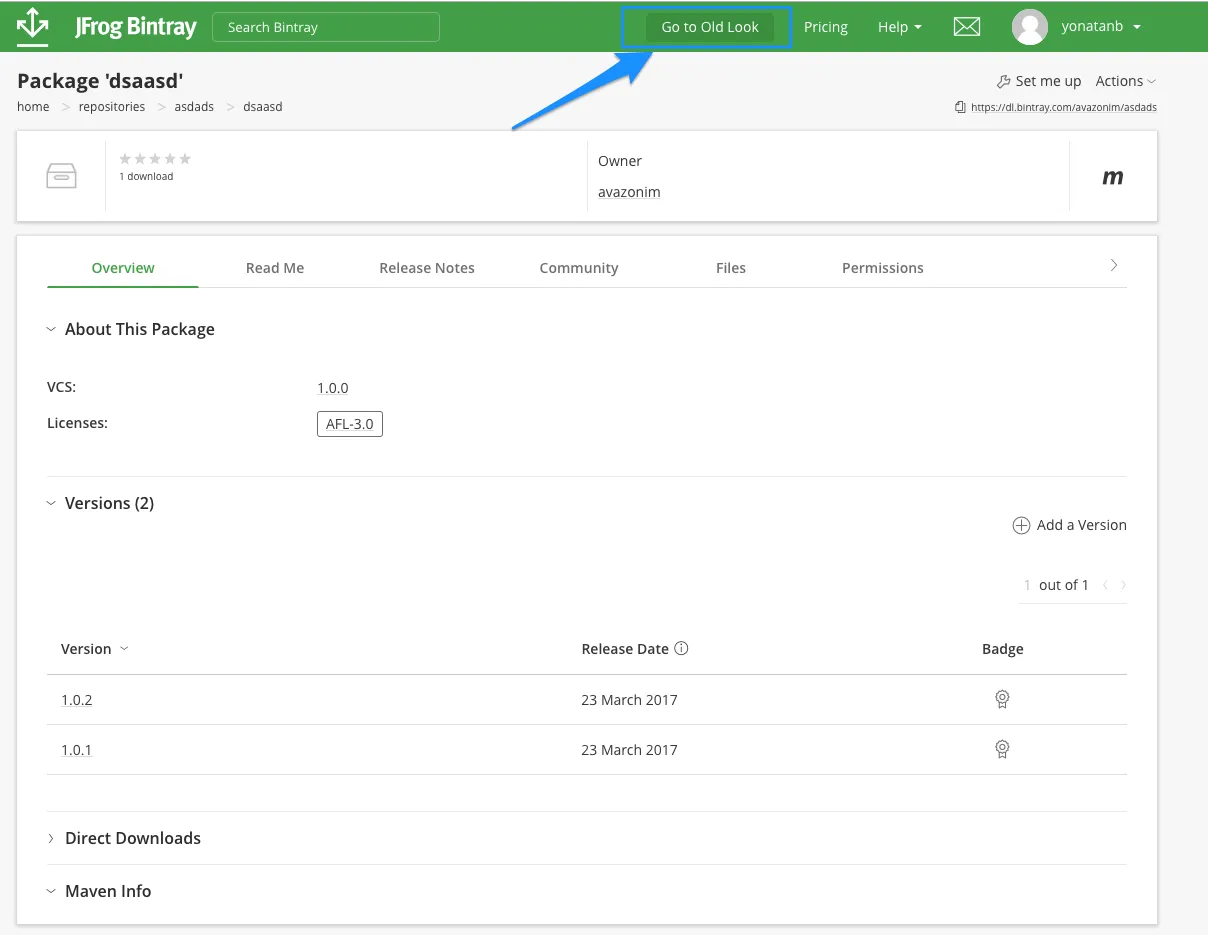Open the Help dropdown menu
The height and width of the screenshot is (935, 1208).
coord(899,27)
